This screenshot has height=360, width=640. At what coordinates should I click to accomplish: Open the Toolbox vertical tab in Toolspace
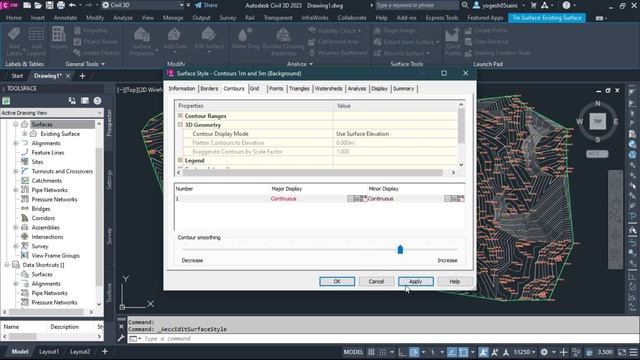pyautogui.click(x=109, y=292)
